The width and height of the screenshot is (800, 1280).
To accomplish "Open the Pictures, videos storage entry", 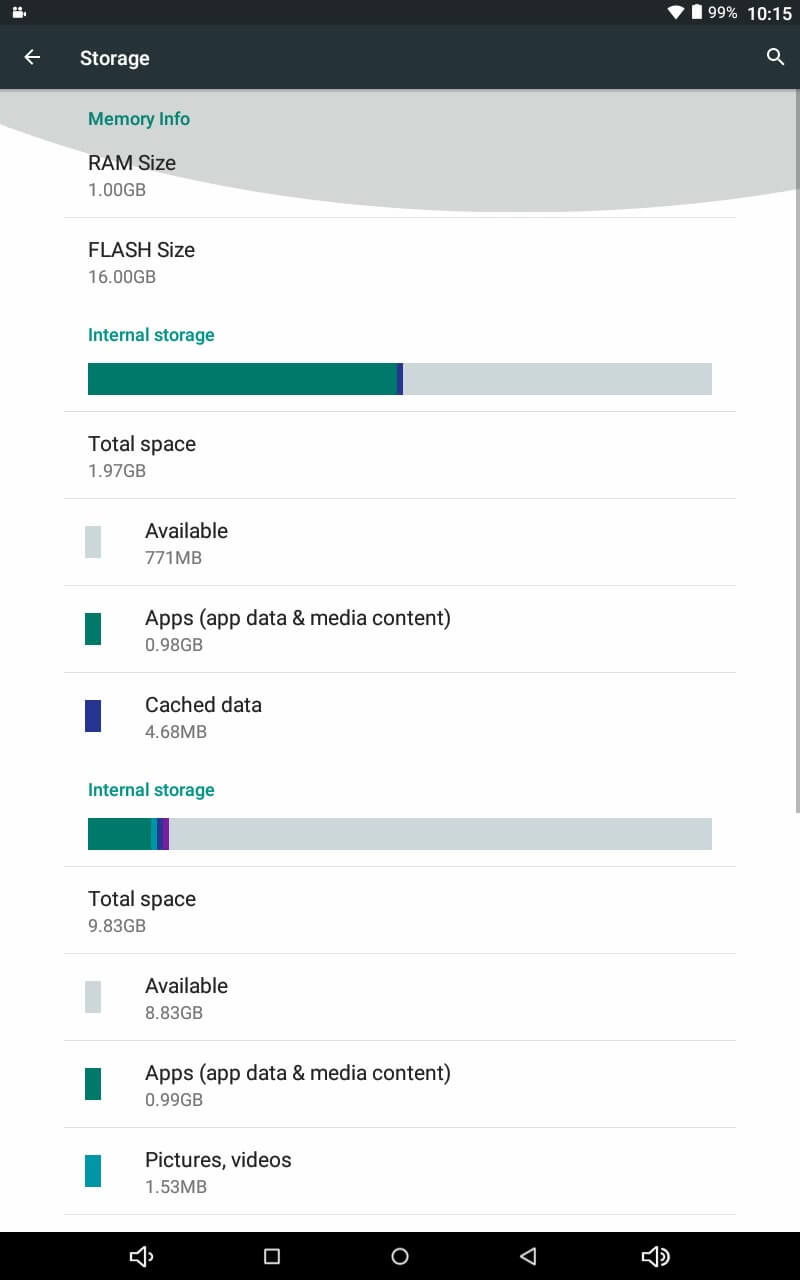I will pyautogui.click(x=400, y=1171).
